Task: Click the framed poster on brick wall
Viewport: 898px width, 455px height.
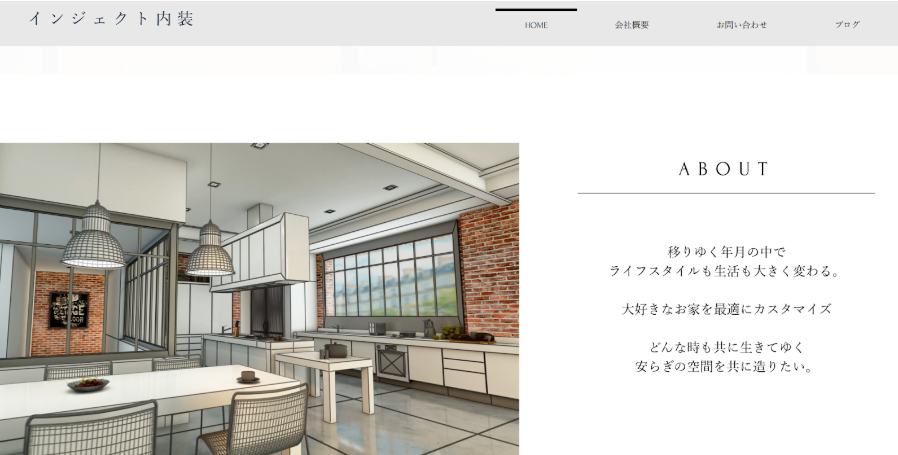Action: [x=68, y=309]
